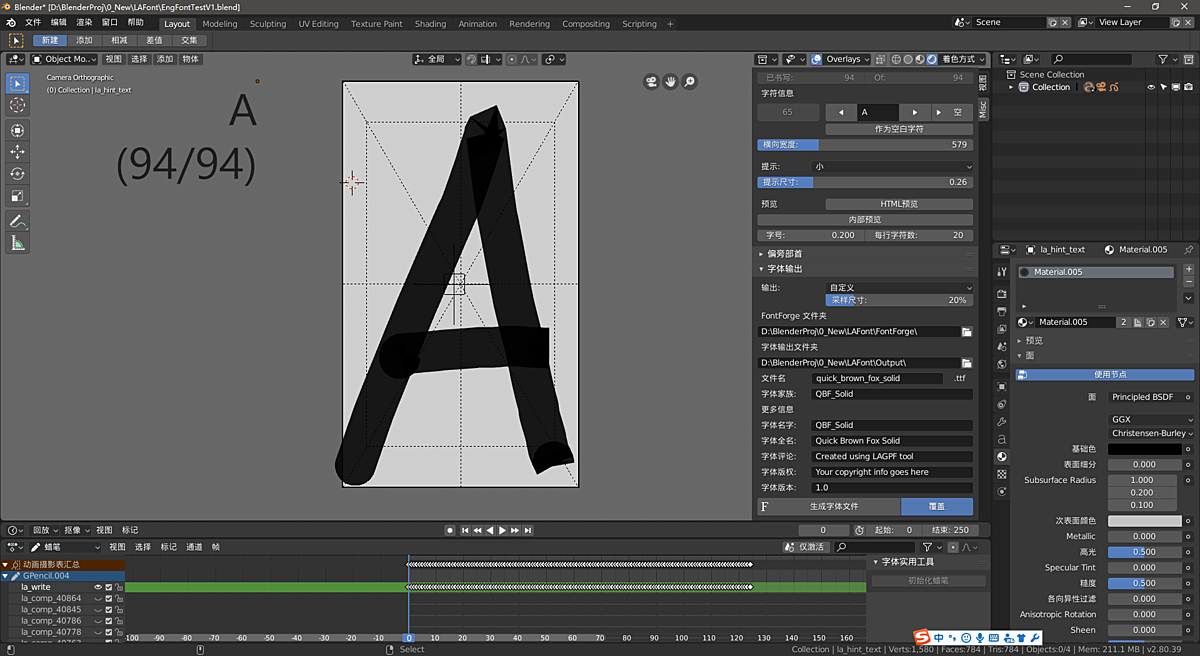The image size is (1200, 656).
Task: Switch to the Sculpting workspace tab
Action: [267, 24]
